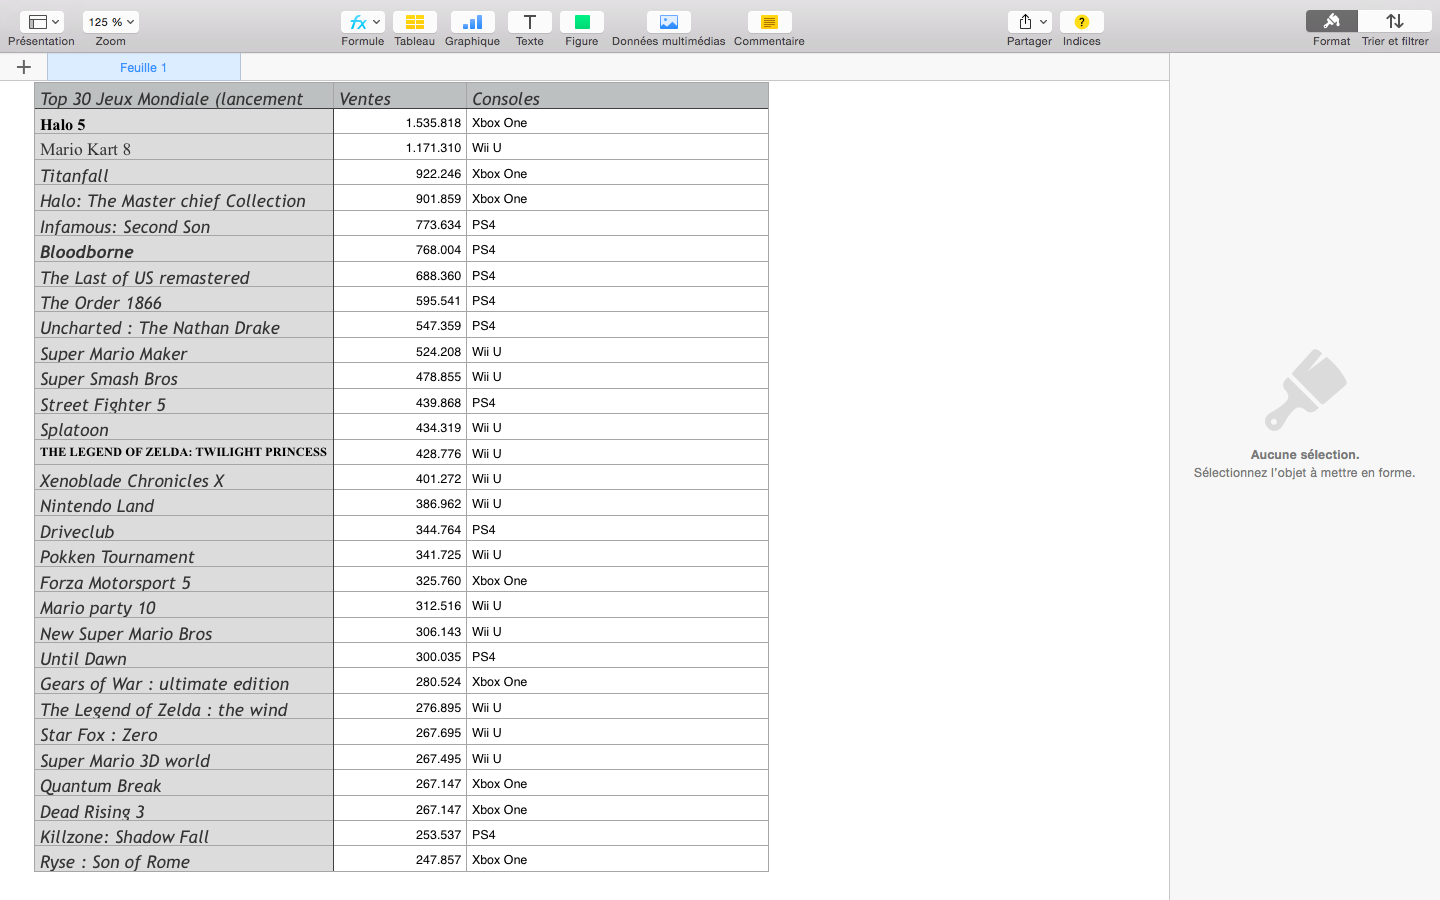Viewport: 1440px width, 900px height.
Task: Select the Xenoblade Chronicles X cell
Action: 184,478
